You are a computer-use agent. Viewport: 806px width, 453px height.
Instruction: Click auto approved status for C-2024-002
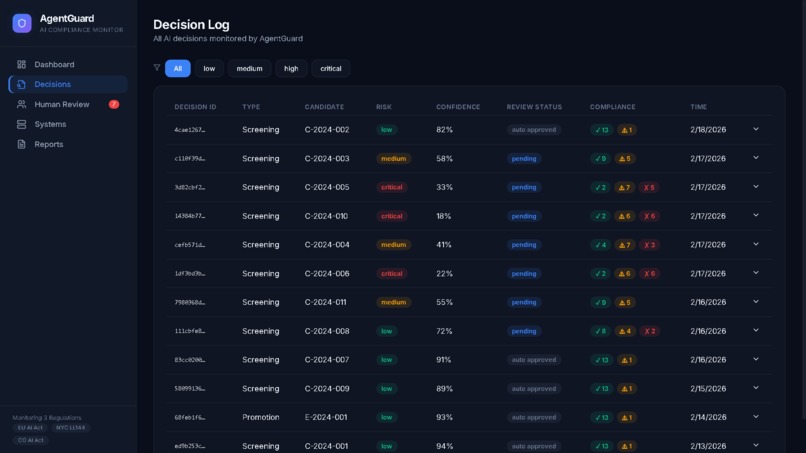tap(534, 130)
